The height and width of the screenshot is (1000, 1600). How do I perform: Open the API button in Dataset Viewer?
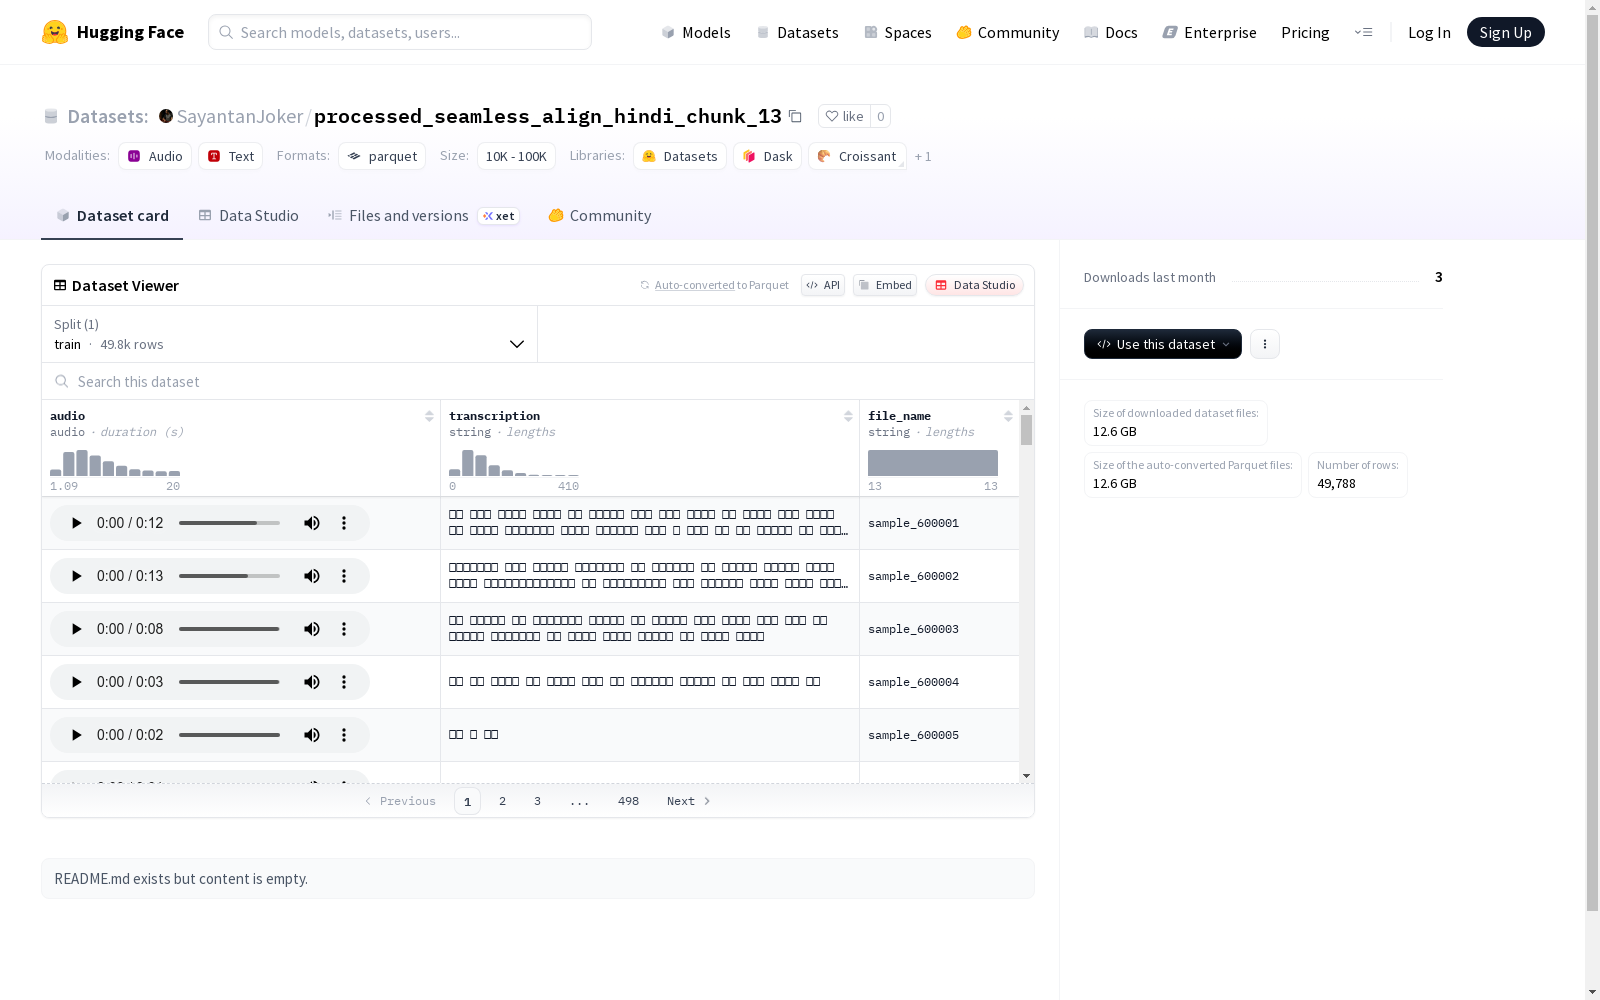click(823, 285)
